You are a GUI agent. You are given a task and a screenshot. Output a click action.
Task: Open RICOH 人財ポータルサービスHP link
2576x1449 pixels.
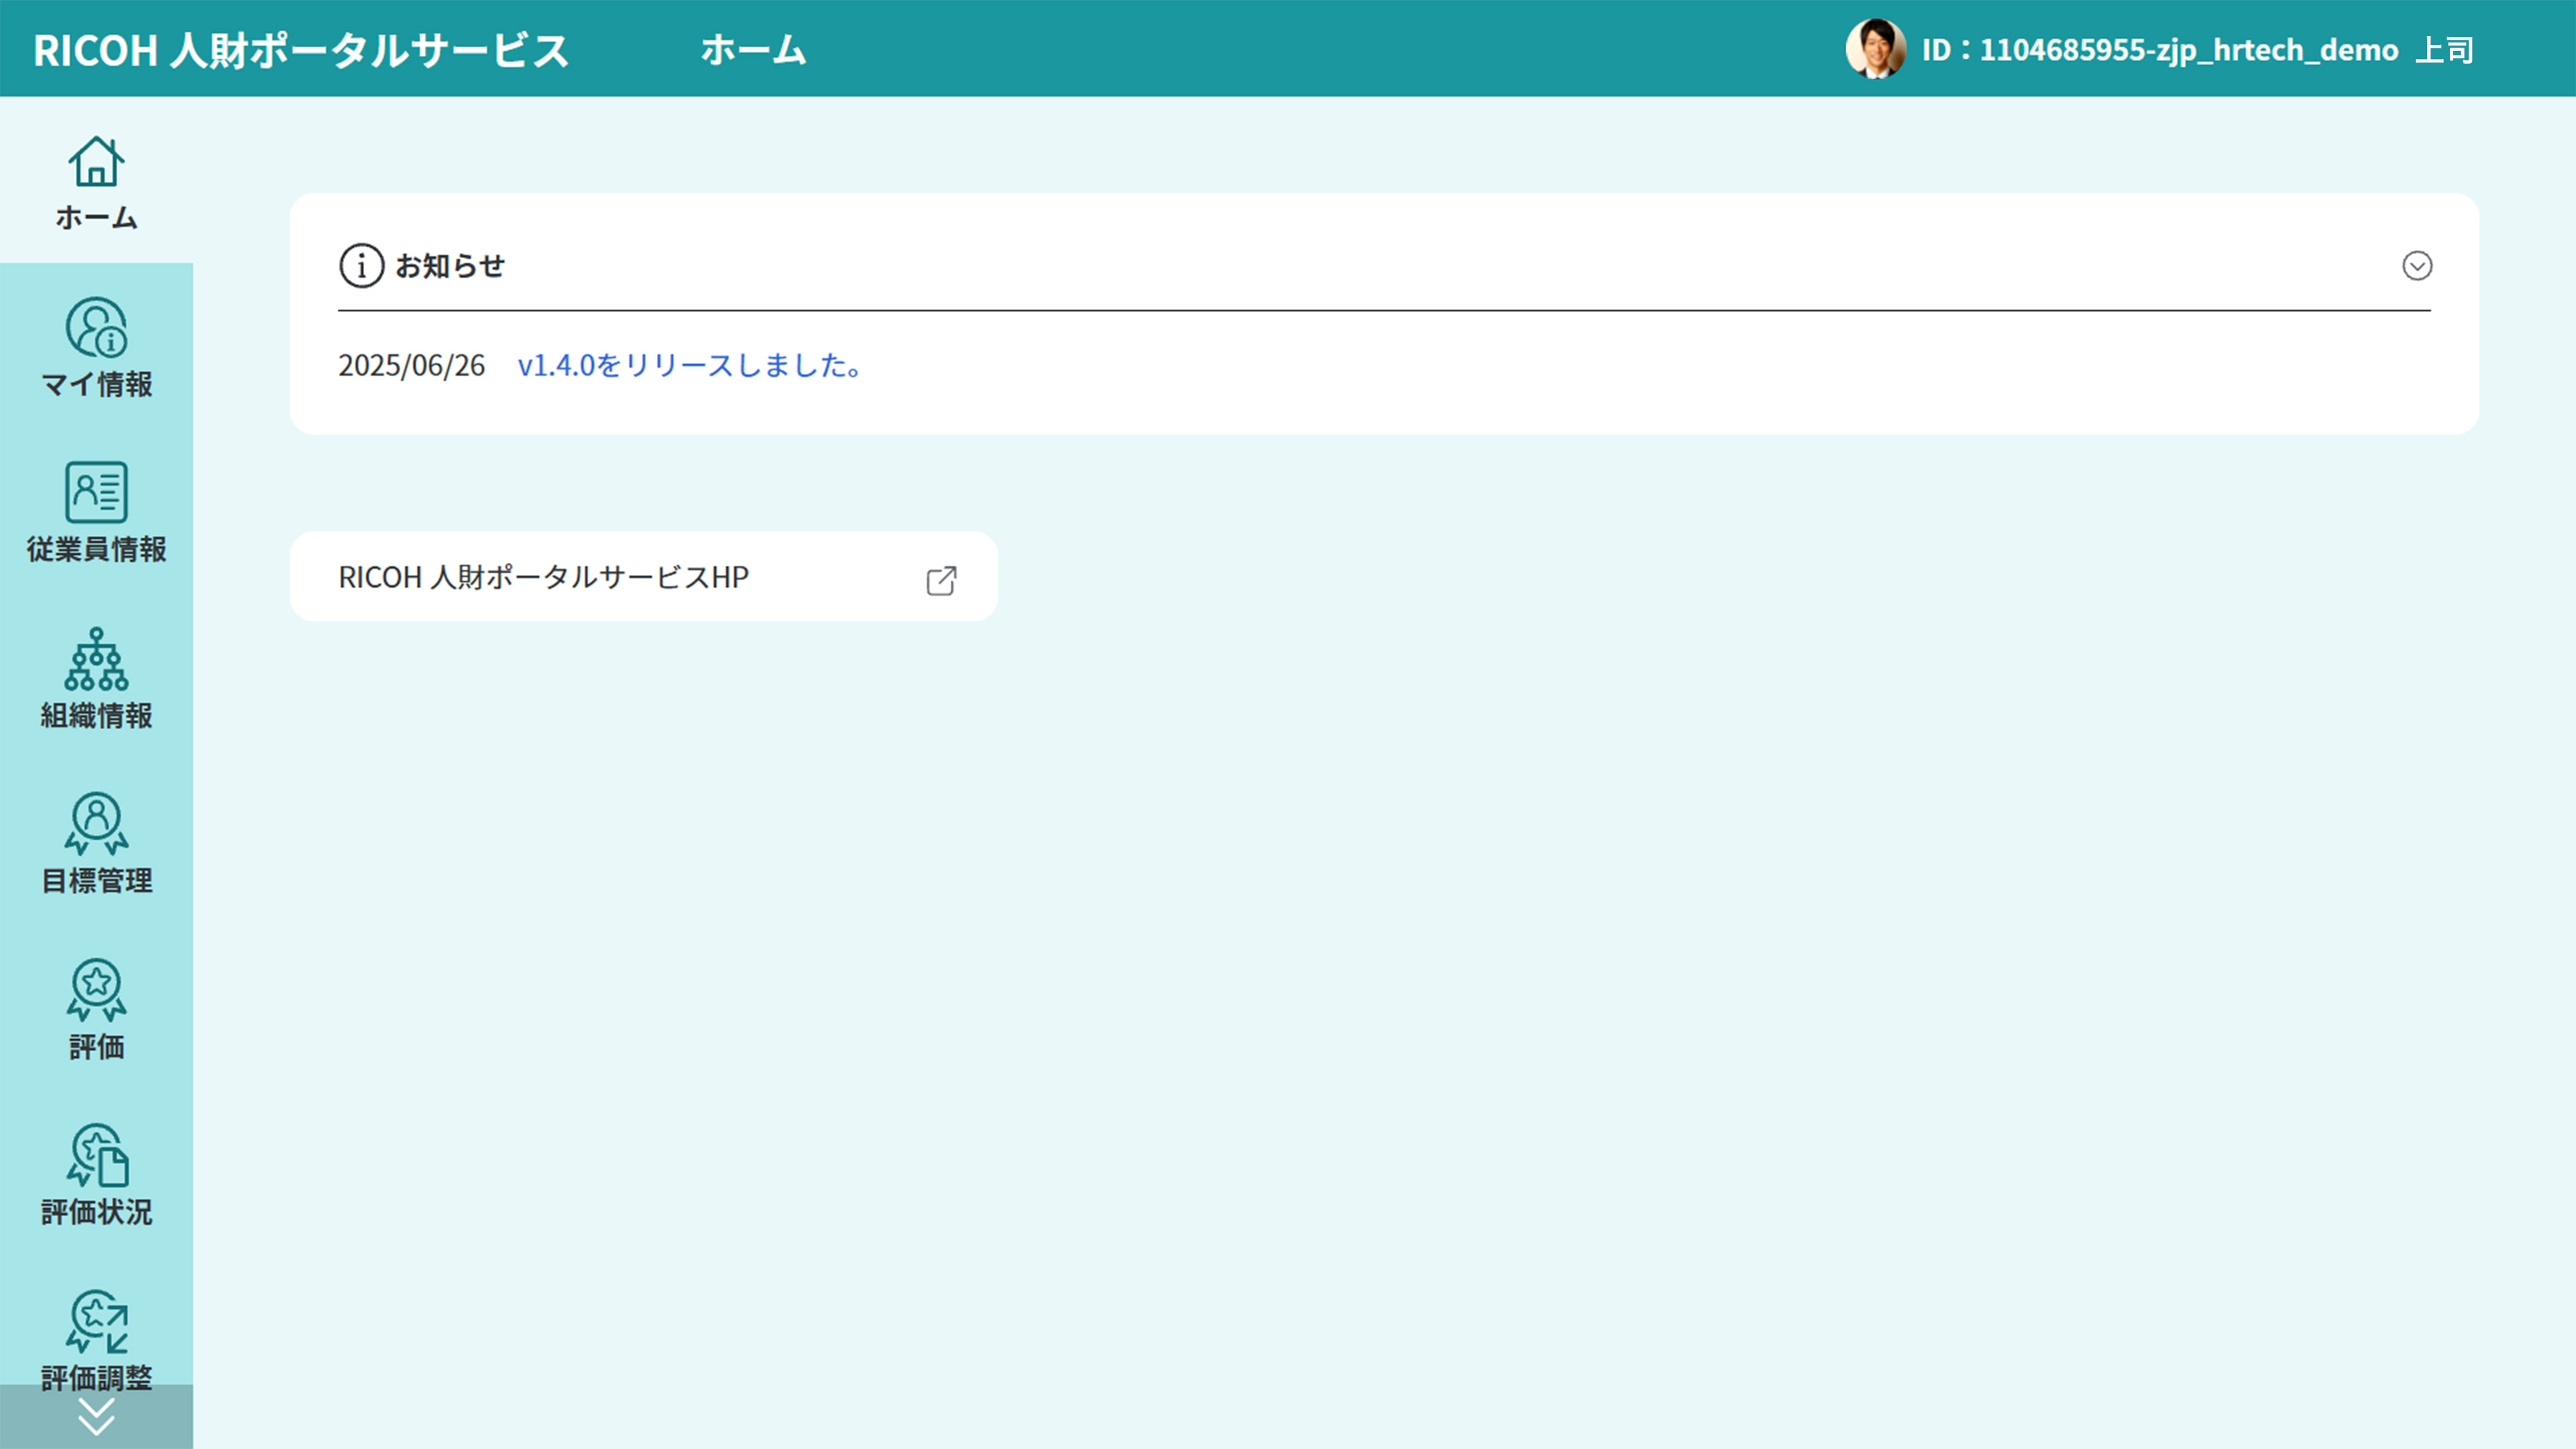click(543, 577)
